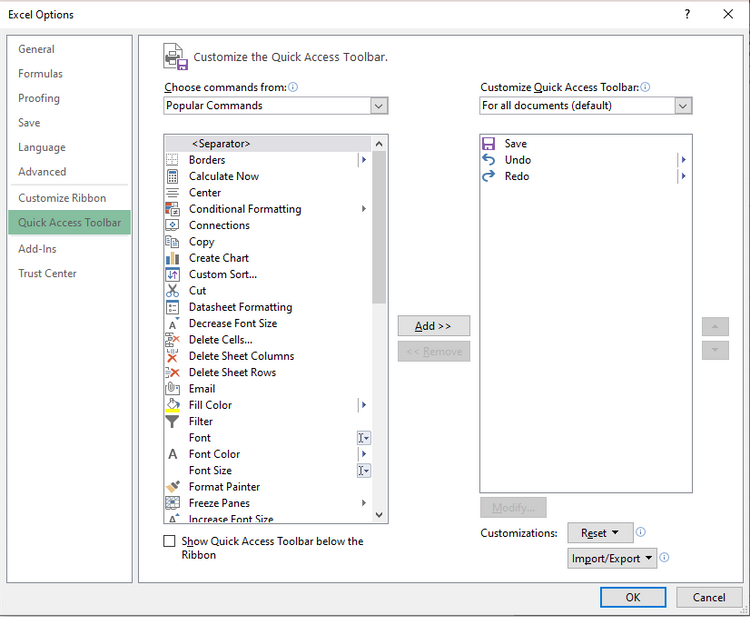Expand the Freeze Panes submenu arrow
The image size is (750, 617).
point(364,503)
